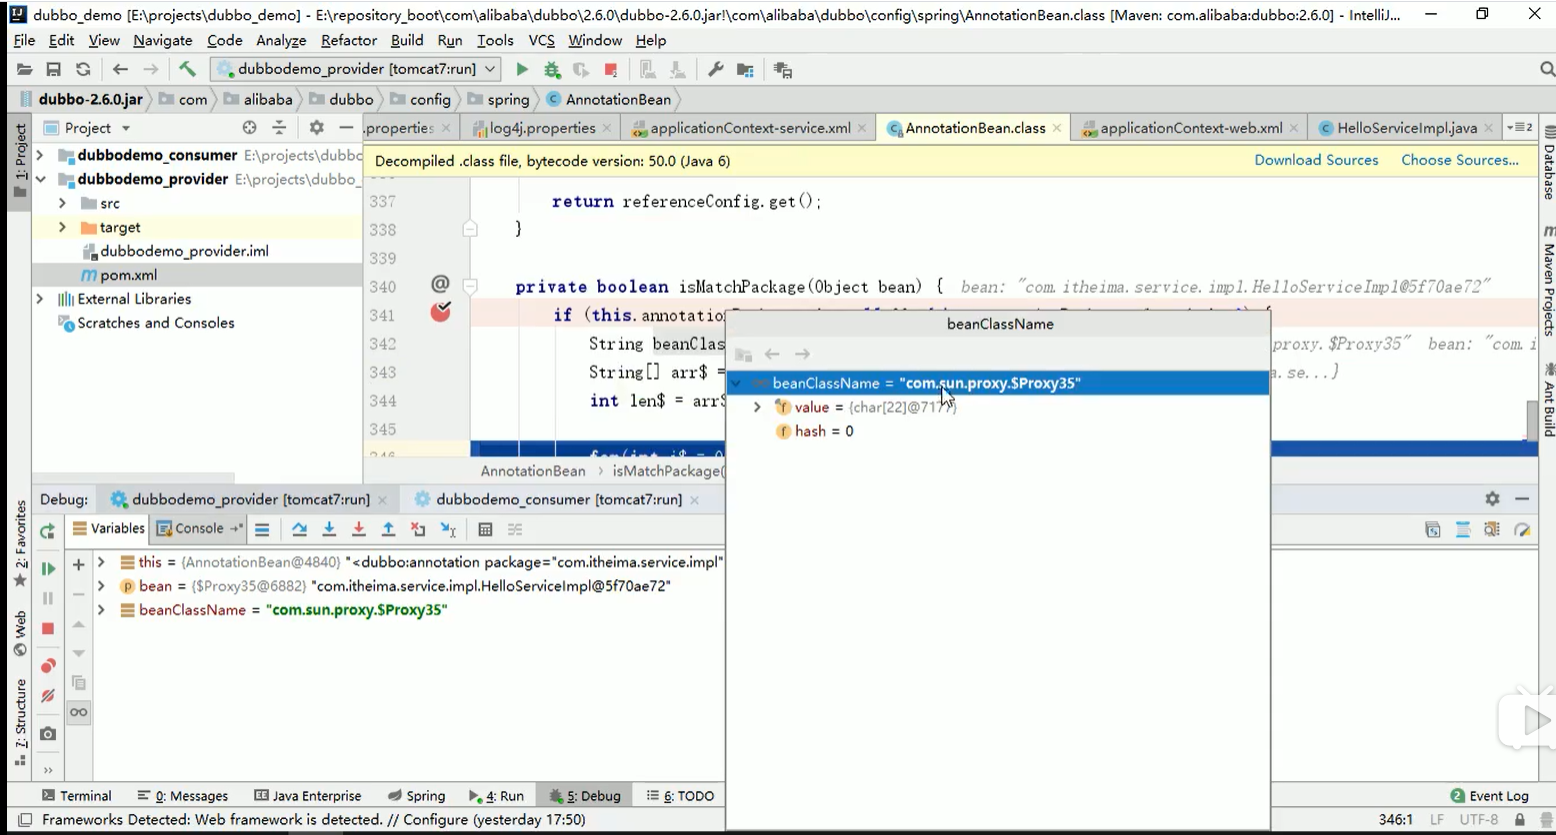Toggle the breakpoint on line 341
1556x835 pixels.
tap(440, 313)
